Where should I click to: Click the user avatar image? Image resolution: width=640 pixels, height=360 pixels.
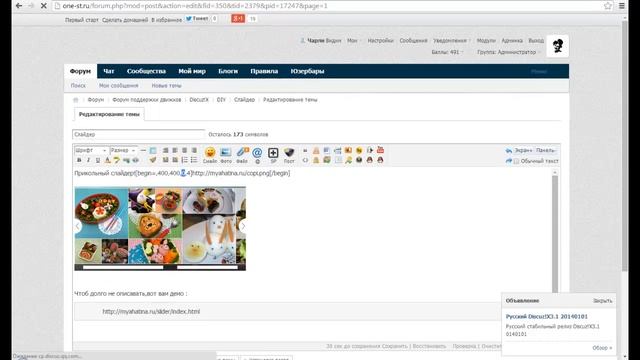pyautogui.click(x=558, y=46)
